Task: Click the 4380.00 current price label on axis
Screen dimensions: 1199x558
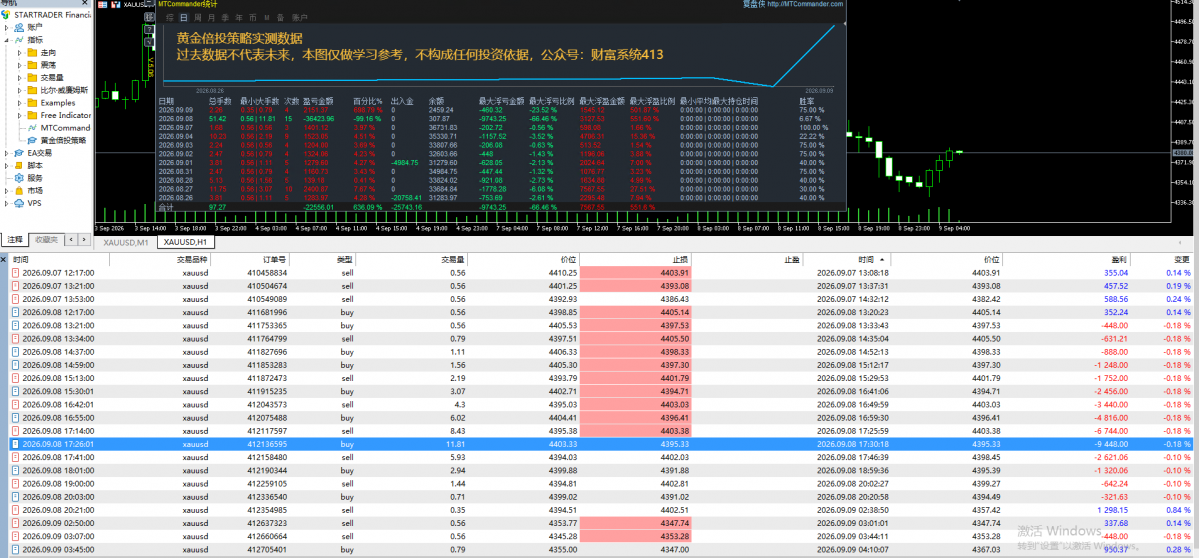Action: pyautogui.click(x=1184, y=152)
